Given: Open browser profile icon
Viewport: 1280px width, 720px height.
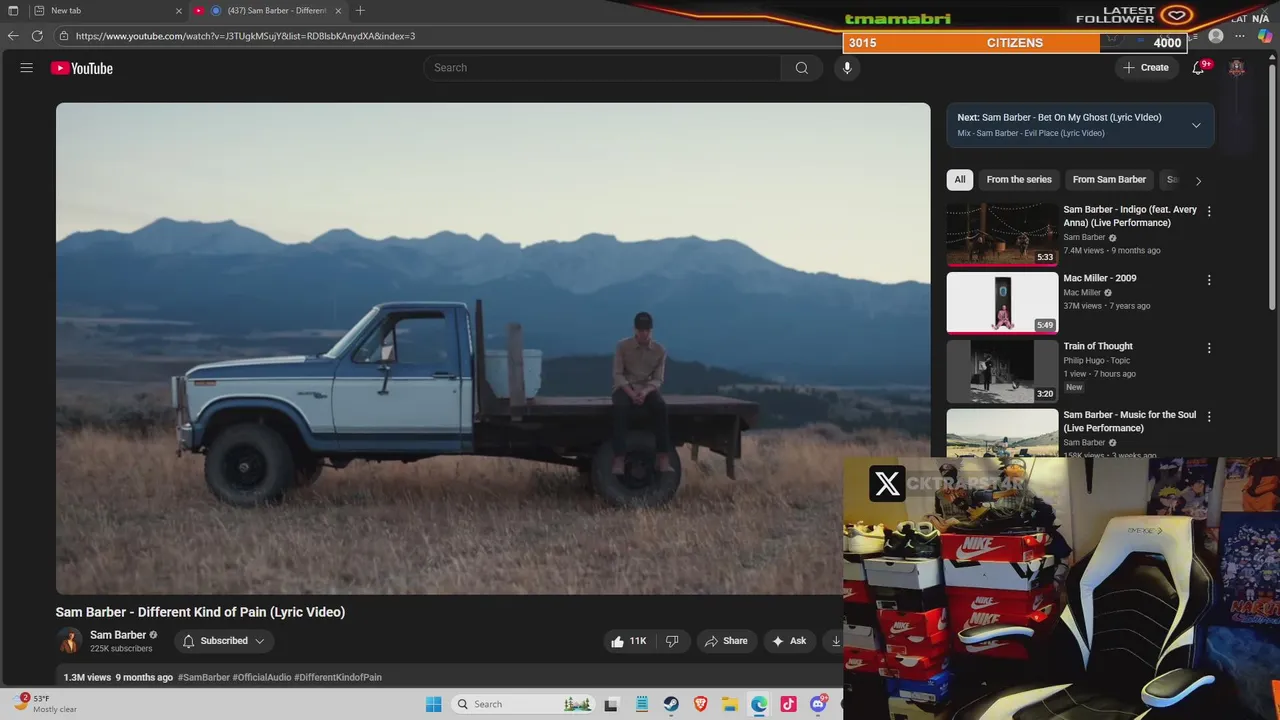Looking at the screenshot, I should (1216, 36).
